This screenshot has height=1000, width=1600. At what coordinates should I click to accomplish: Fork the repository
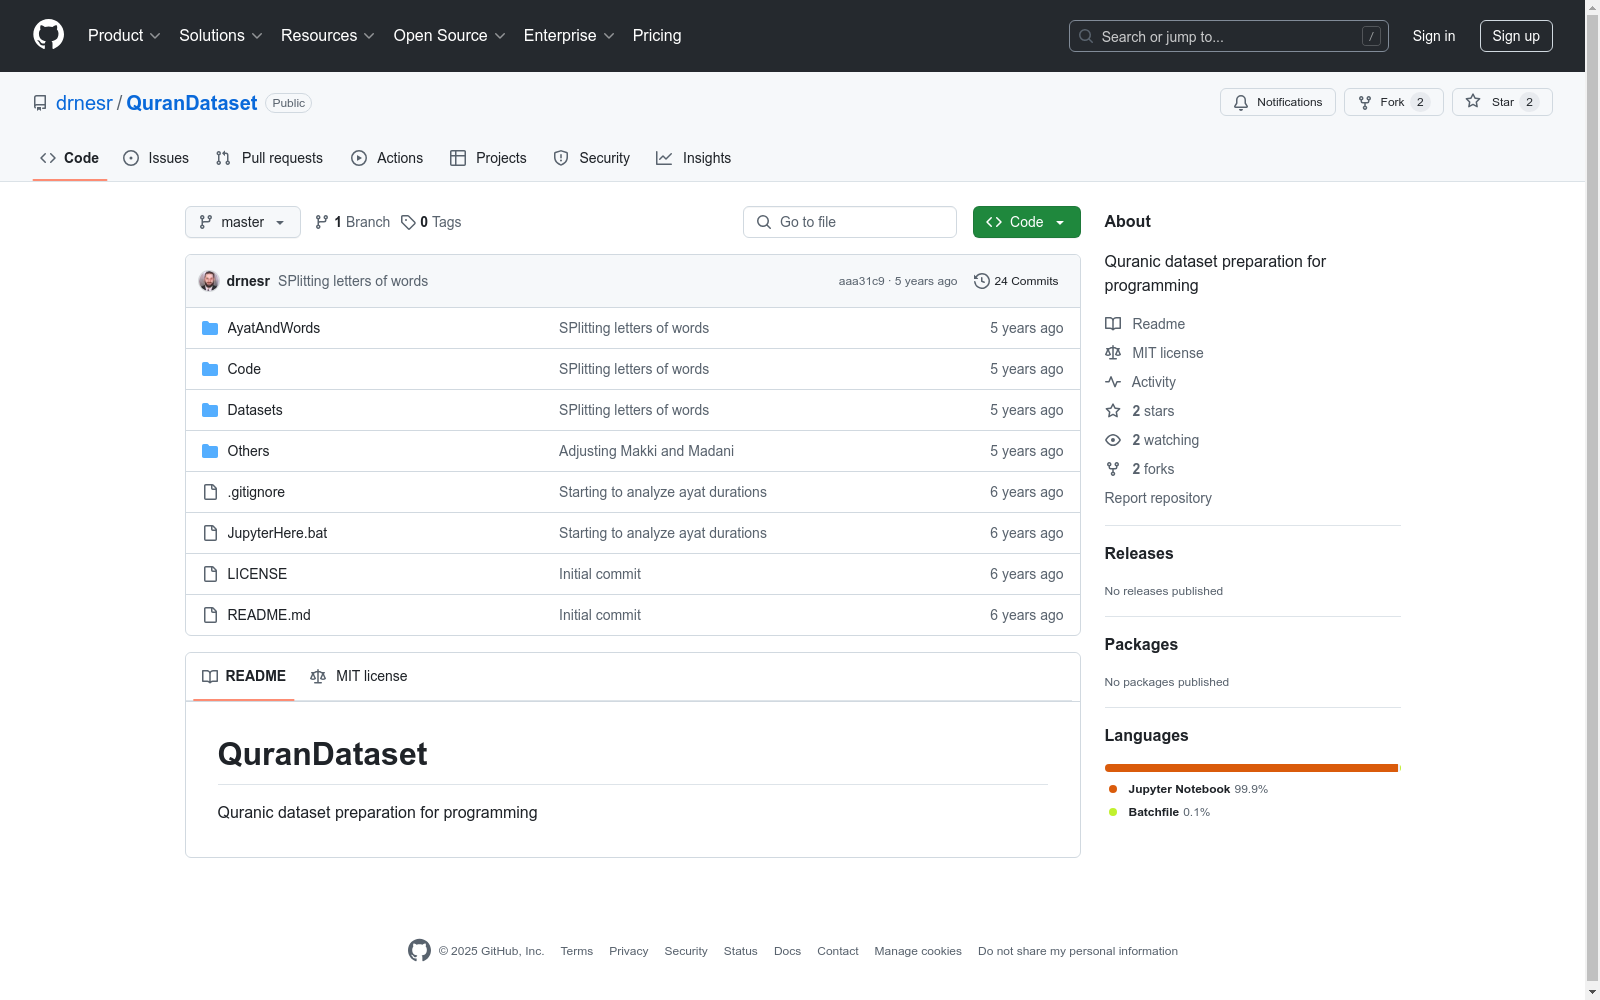click(1394, 102)
